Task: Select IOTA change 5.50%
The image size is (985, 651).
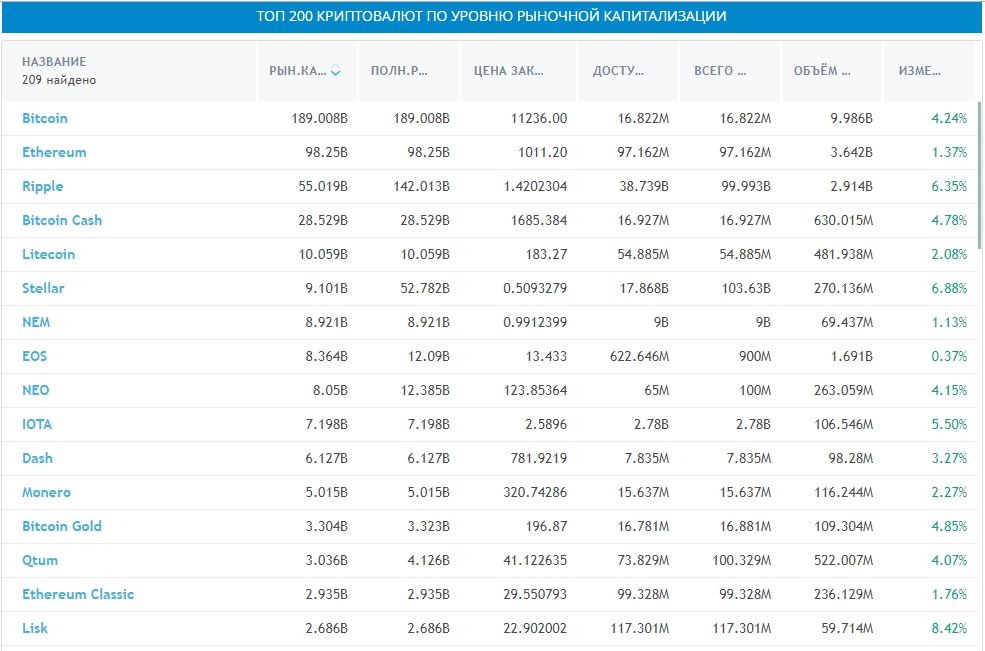Action: coord(949,424)
